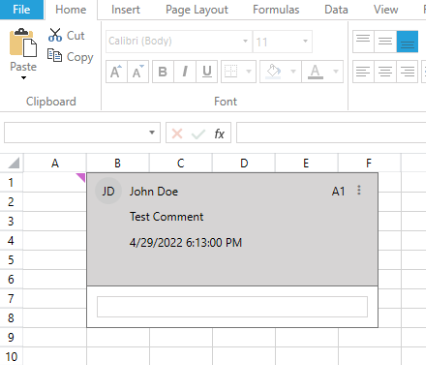Screen dimensions: 426x365
Task: Open the File tab
Action: coord(21,10)
